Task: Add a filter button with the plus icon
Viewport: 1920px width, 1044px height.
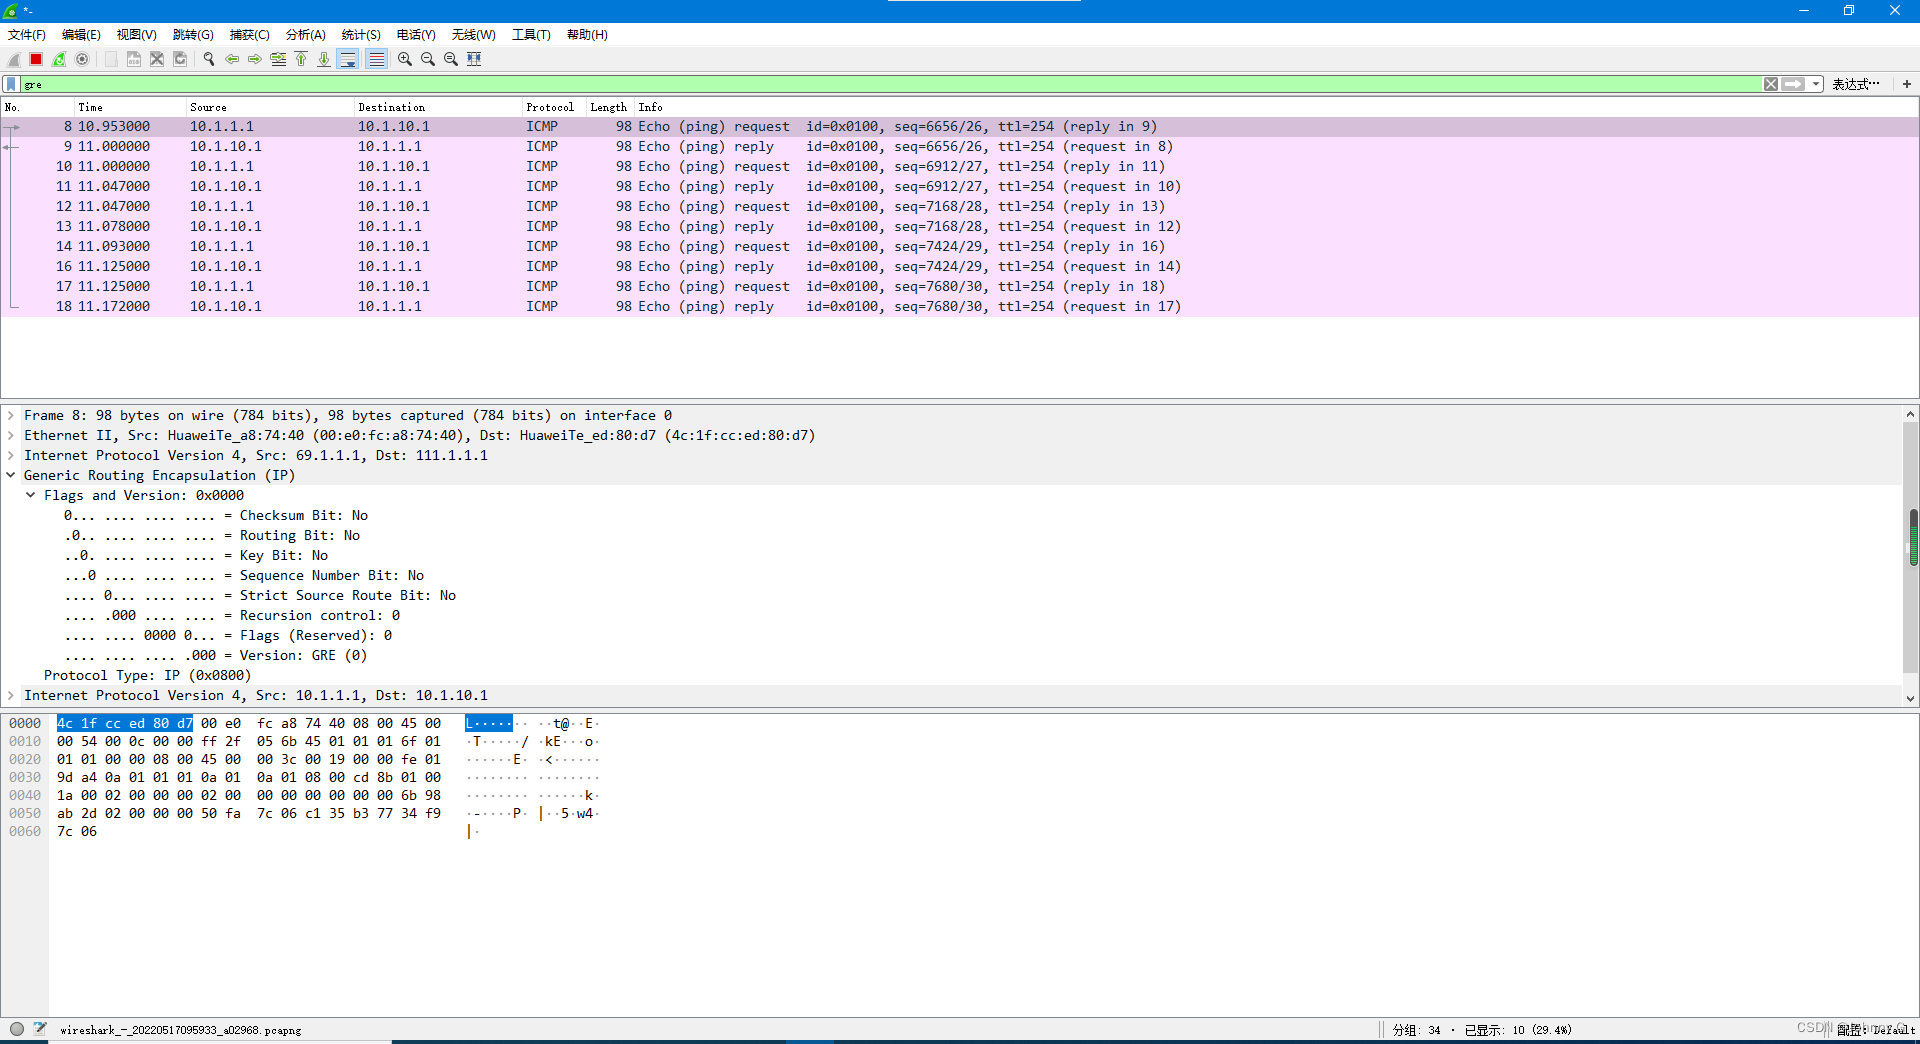Action: pyautogui.click(x=1907, y=84)
